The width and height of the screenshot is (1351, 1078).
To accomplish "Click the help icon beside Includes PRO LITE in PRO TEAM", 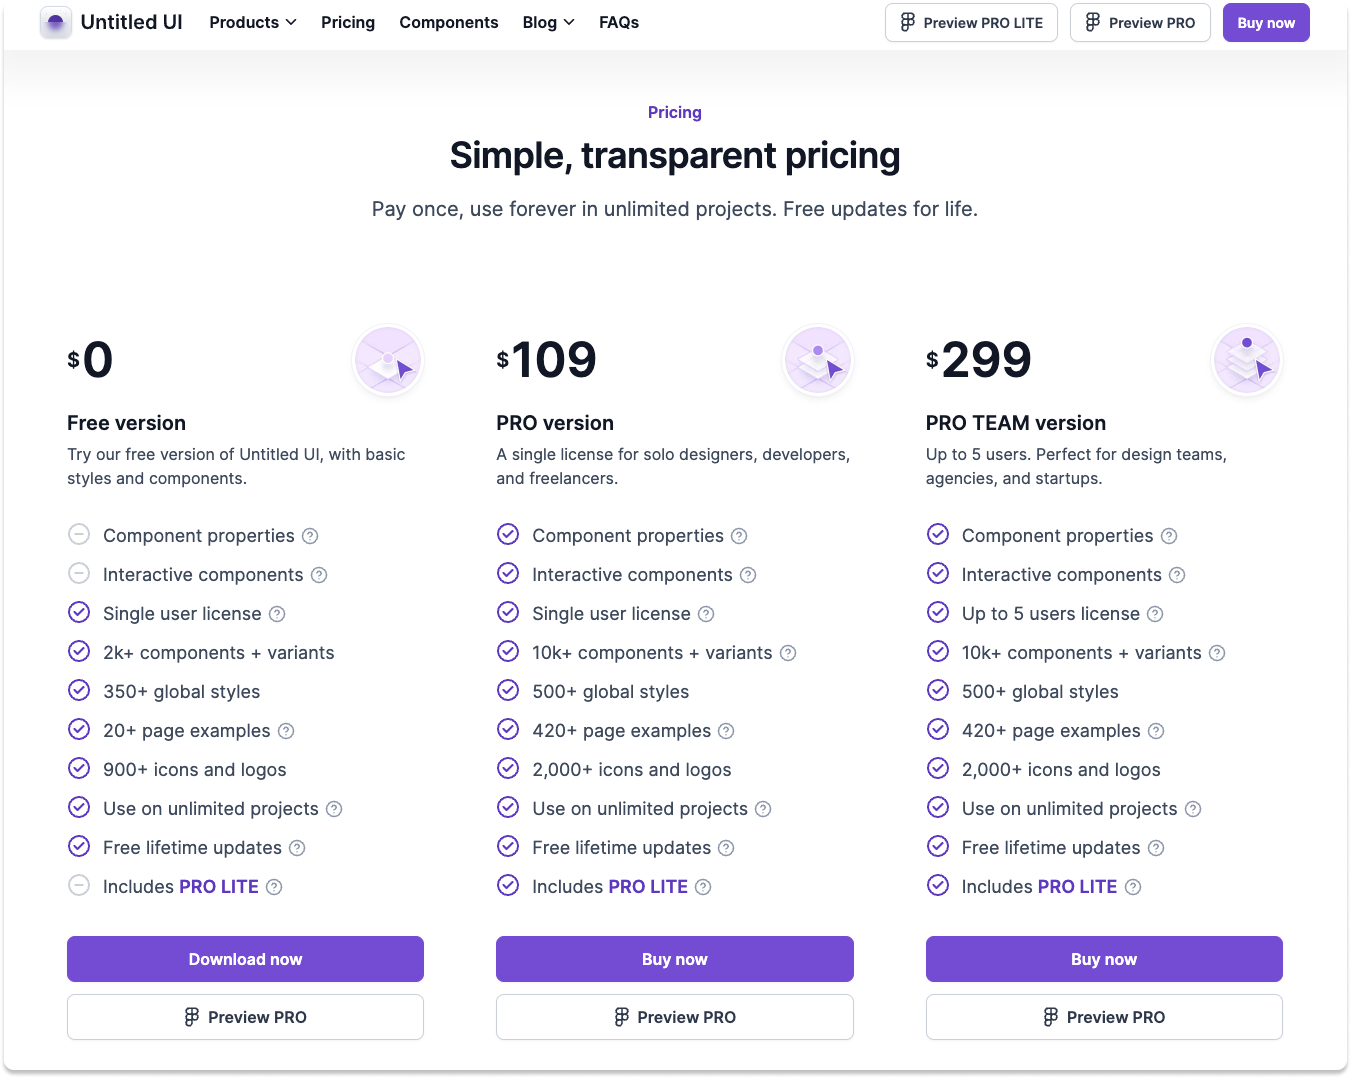I will pyautogui.click(x=1133, y=887).
